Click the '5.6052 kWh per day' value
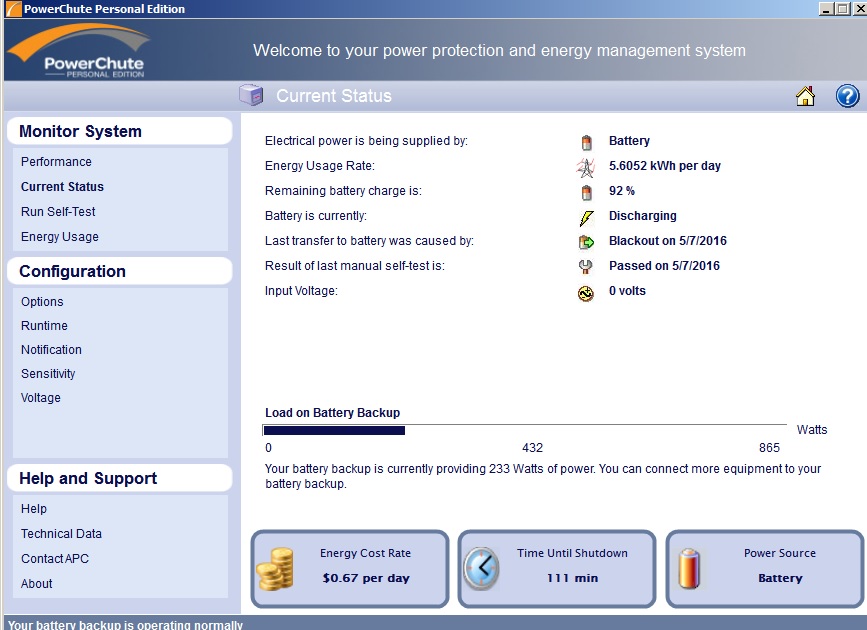 click(665, 165)
